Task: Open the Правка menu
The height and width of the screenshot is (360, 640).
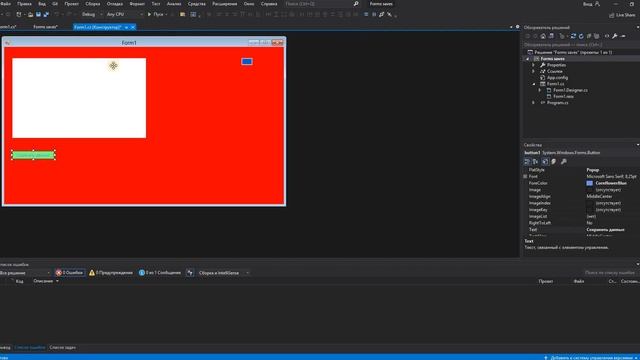Action: point(24,4)
